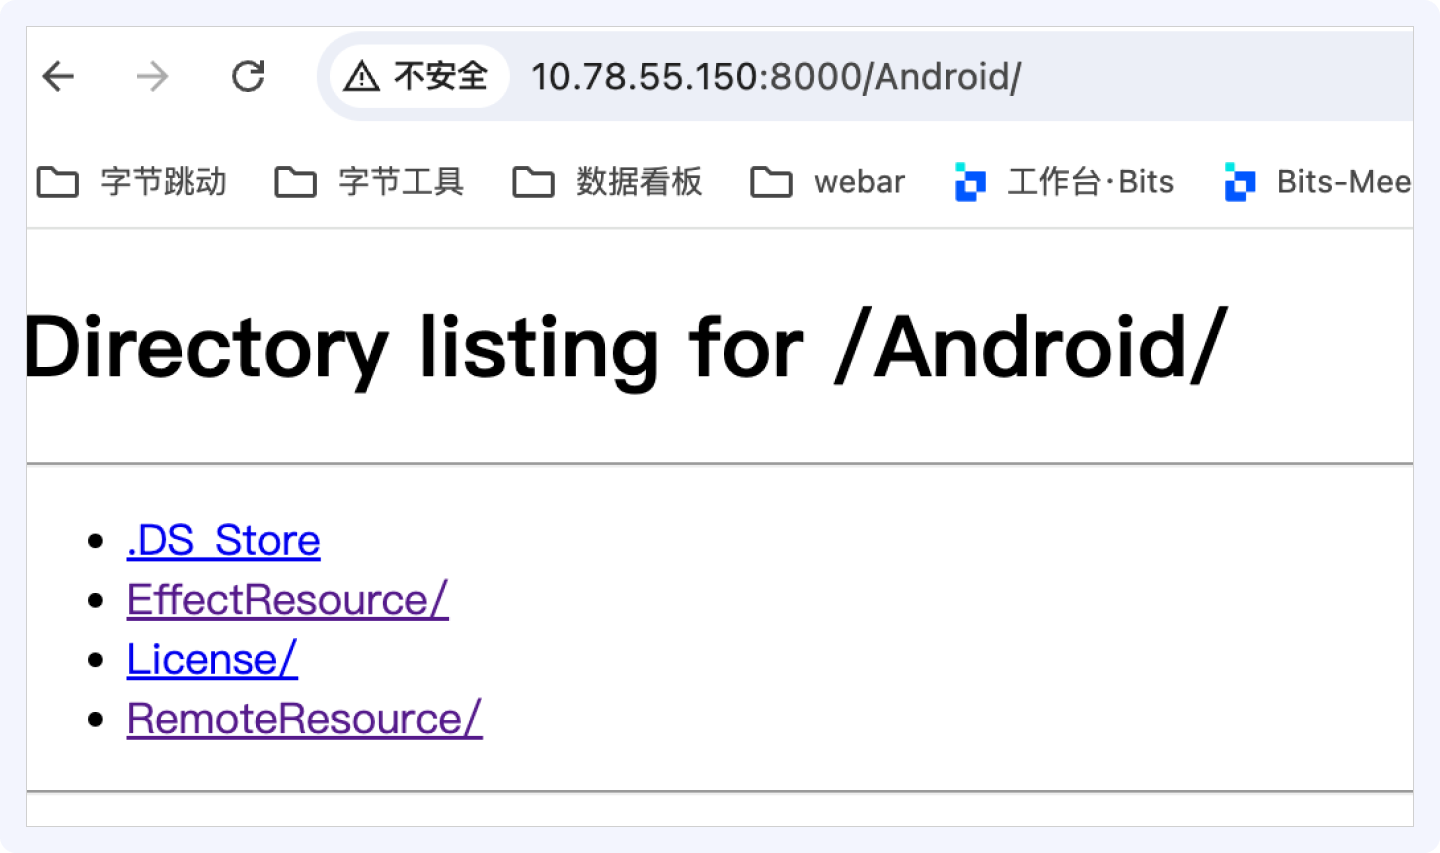The height and width of the screenshot is (853, 1440).
Task: Click the address bar URL text
Action: click(776, 77)
